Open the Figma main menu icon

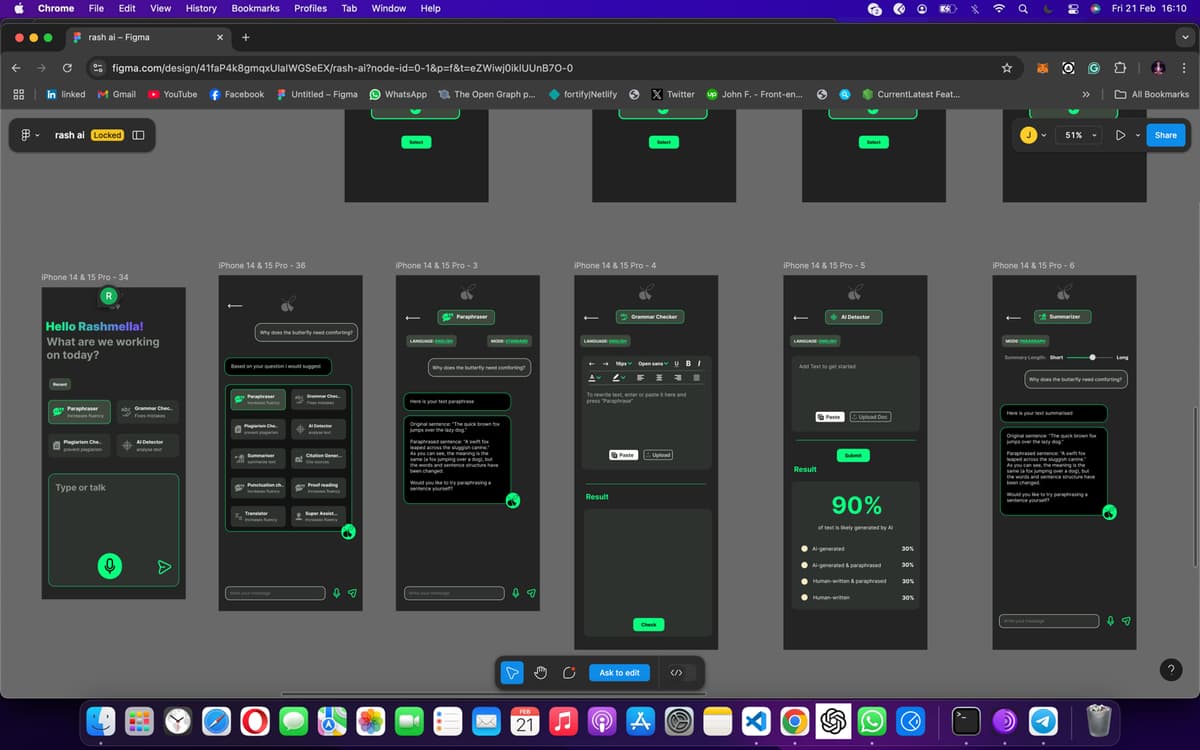coord(25,135)
